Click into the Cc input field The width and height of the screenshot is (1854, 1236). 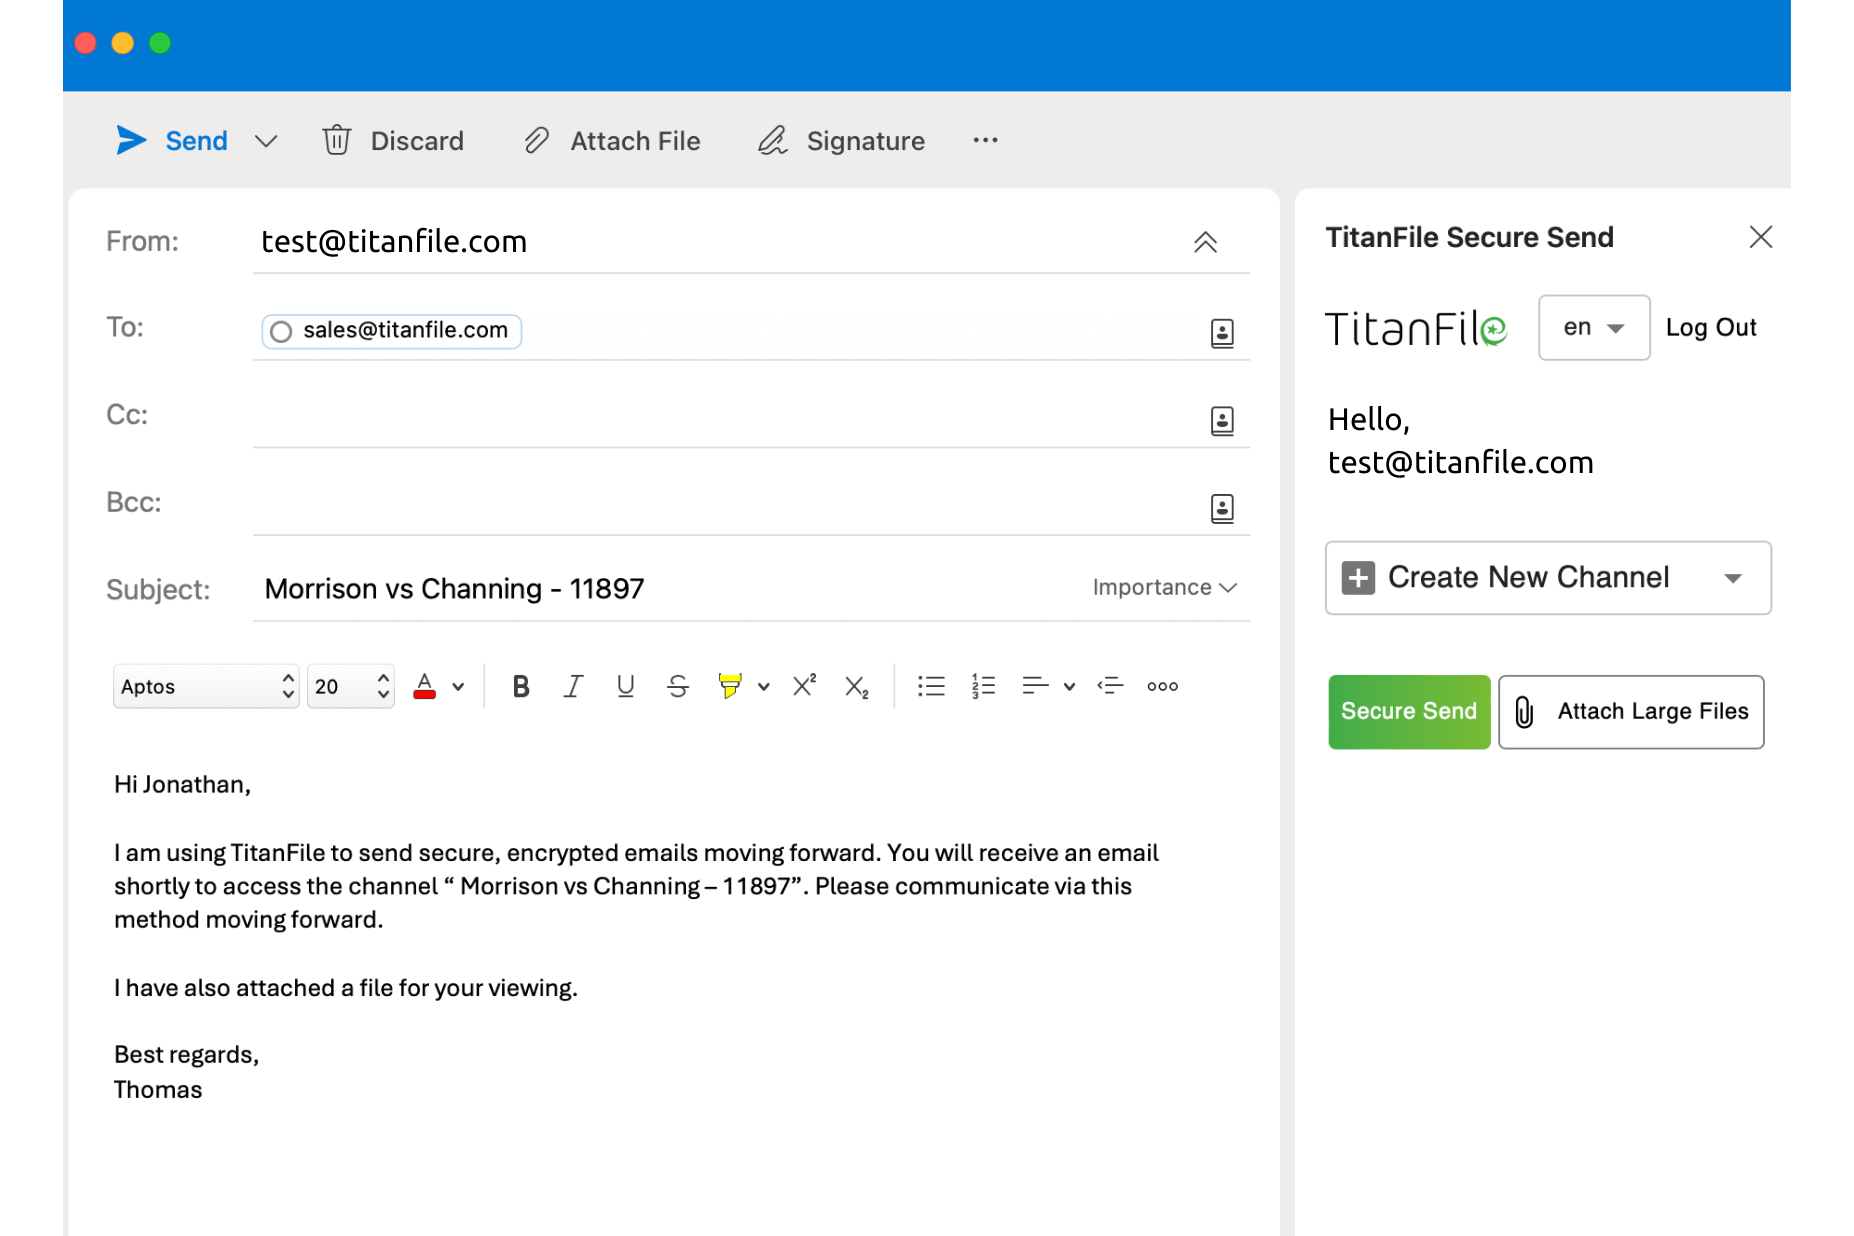pyautogui.click(x=730, y=416)
